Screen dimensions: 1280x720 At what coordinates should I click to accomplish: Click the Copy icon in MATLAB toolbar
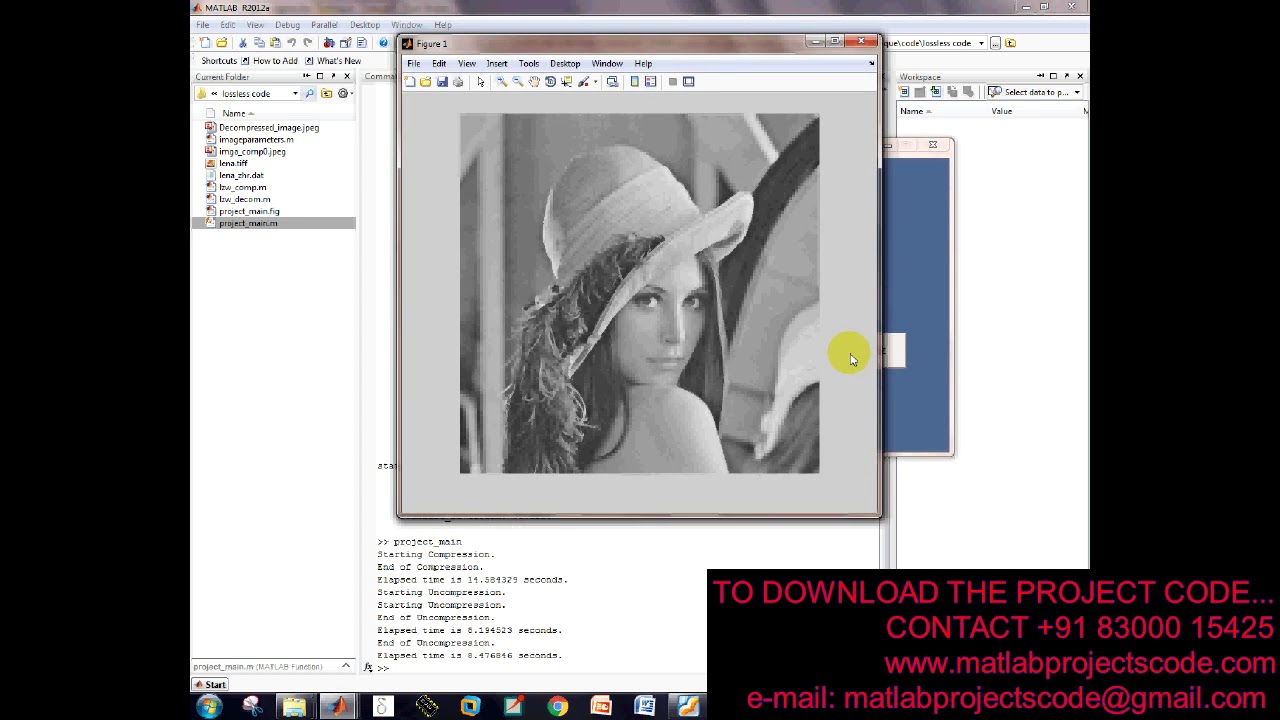259,42
